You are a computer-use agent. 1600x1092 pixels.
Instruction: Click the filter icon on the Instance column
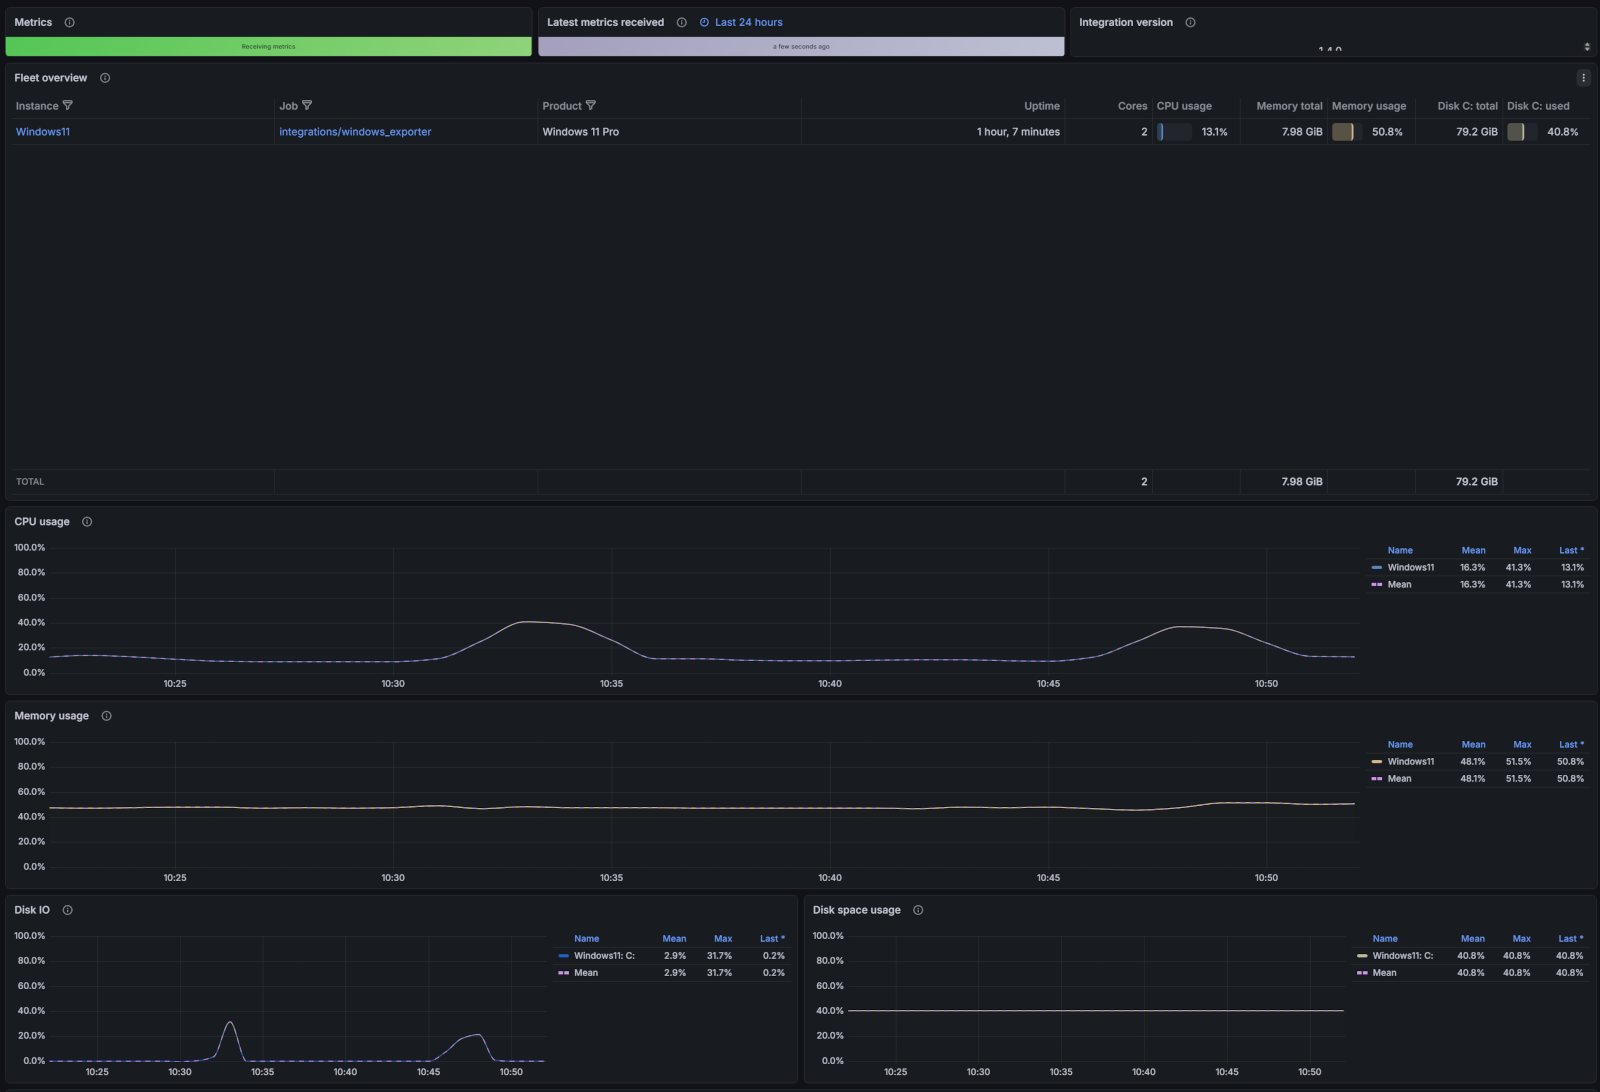click(x=68, y=105)
